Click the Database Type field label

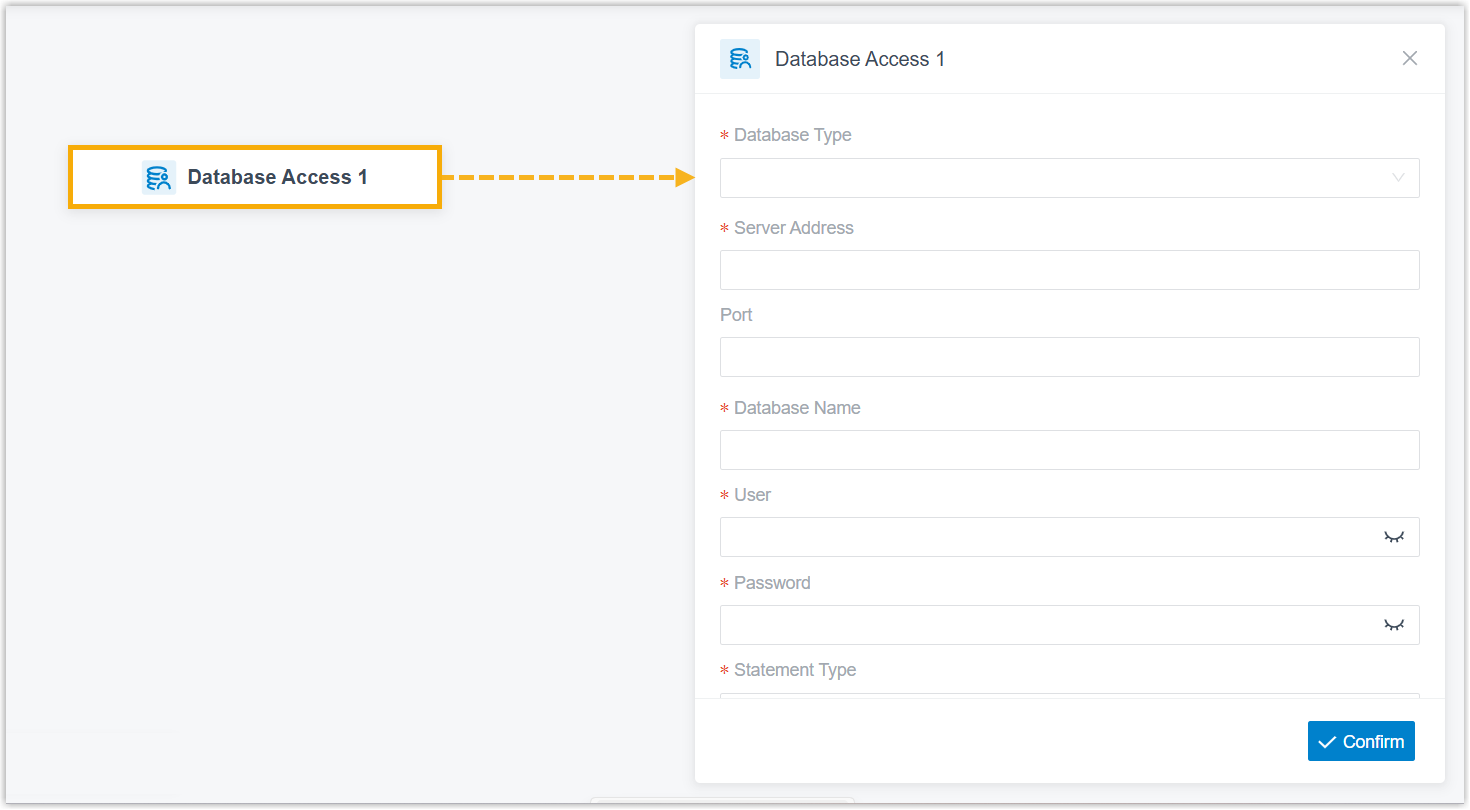[792, 135]
